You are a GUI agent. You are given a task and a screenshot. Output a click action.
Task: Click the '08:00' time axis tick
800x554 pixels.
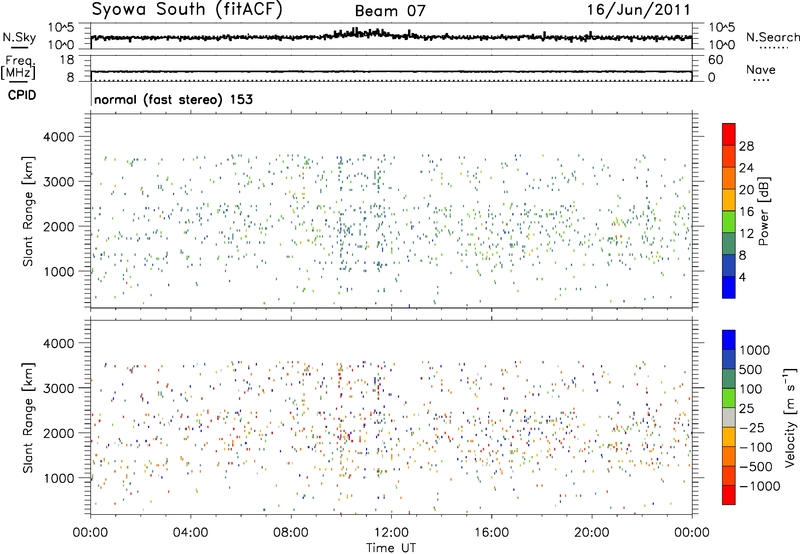tap(291, 532)
